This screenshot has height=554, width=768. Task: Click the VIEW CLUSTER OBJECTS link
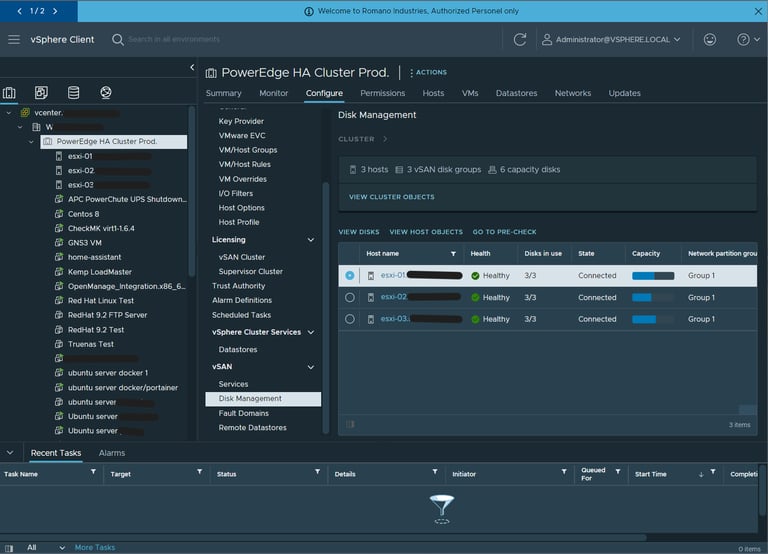point(392,197)
